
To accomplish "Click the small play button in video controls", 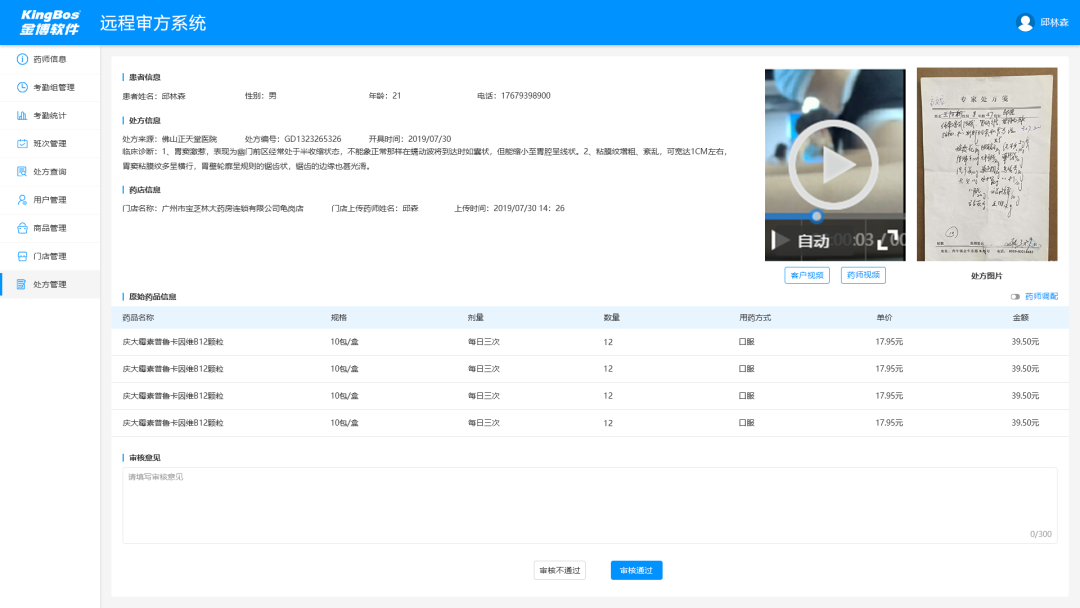I will 781,241.
